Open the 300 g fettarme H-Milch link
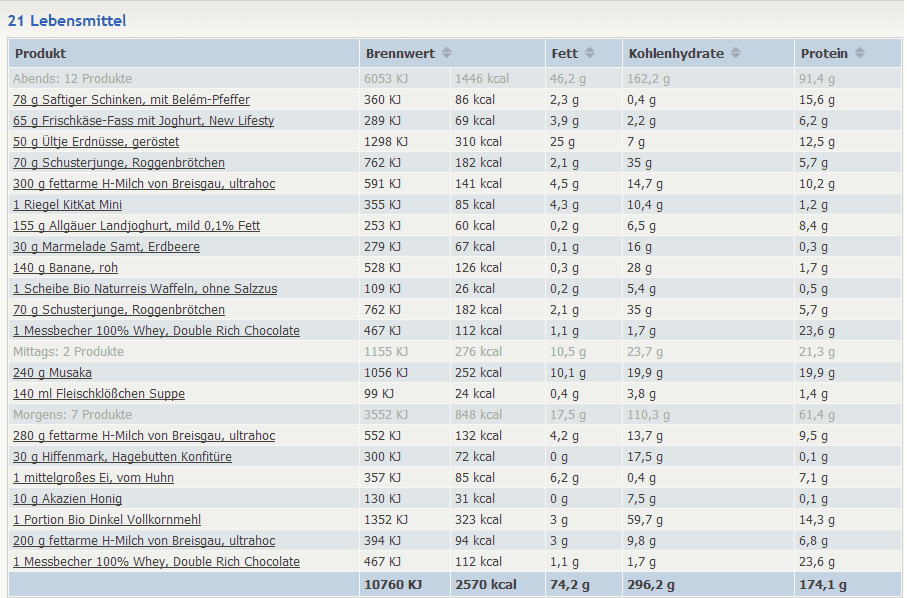Image resolution: width=907 pixels, height=598 pixels. pyautogui.click(x=144, y=183)
